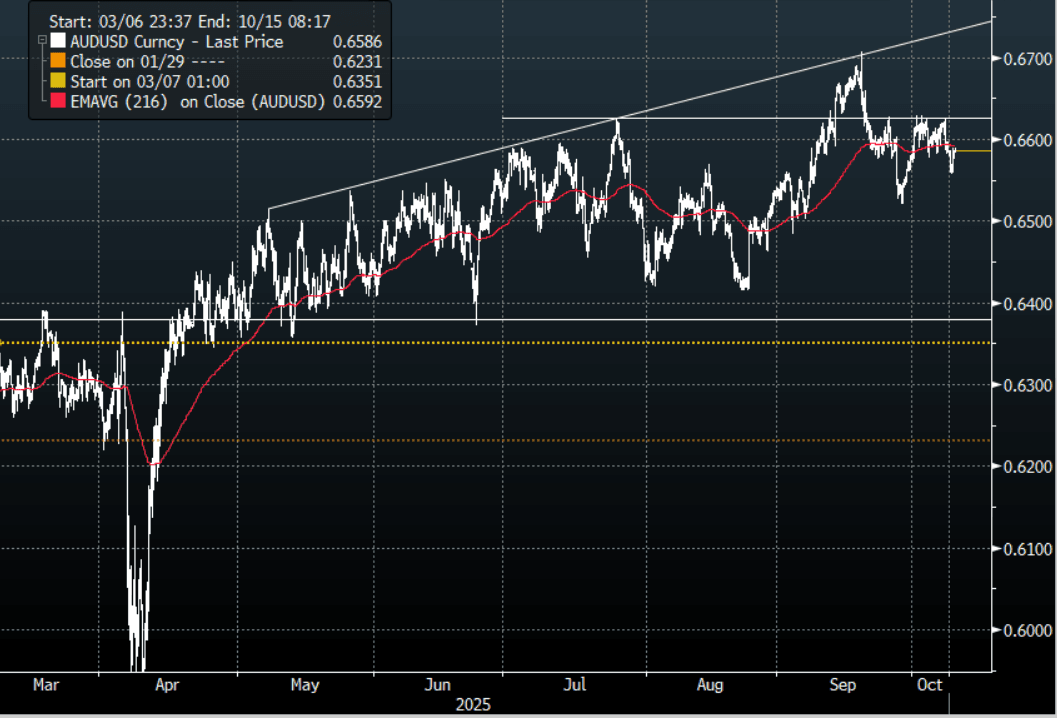Click the Apr label on the time axis
The height and width of the screenshot is (718, 1057).
click(168, 685)
